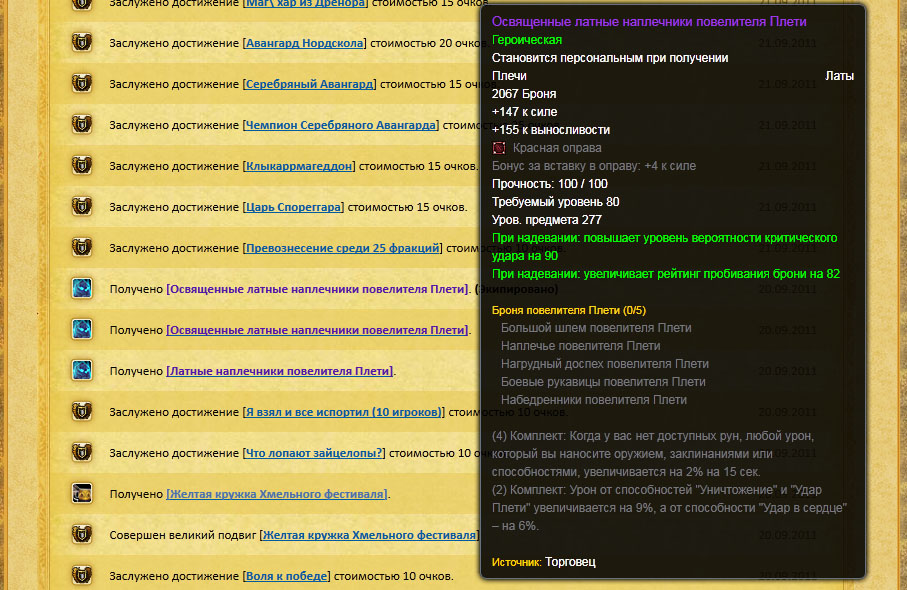This screenshot has width=907, height=590.
Task: Select the shield icon beside Воля к победе
Action: coord(82,576)
